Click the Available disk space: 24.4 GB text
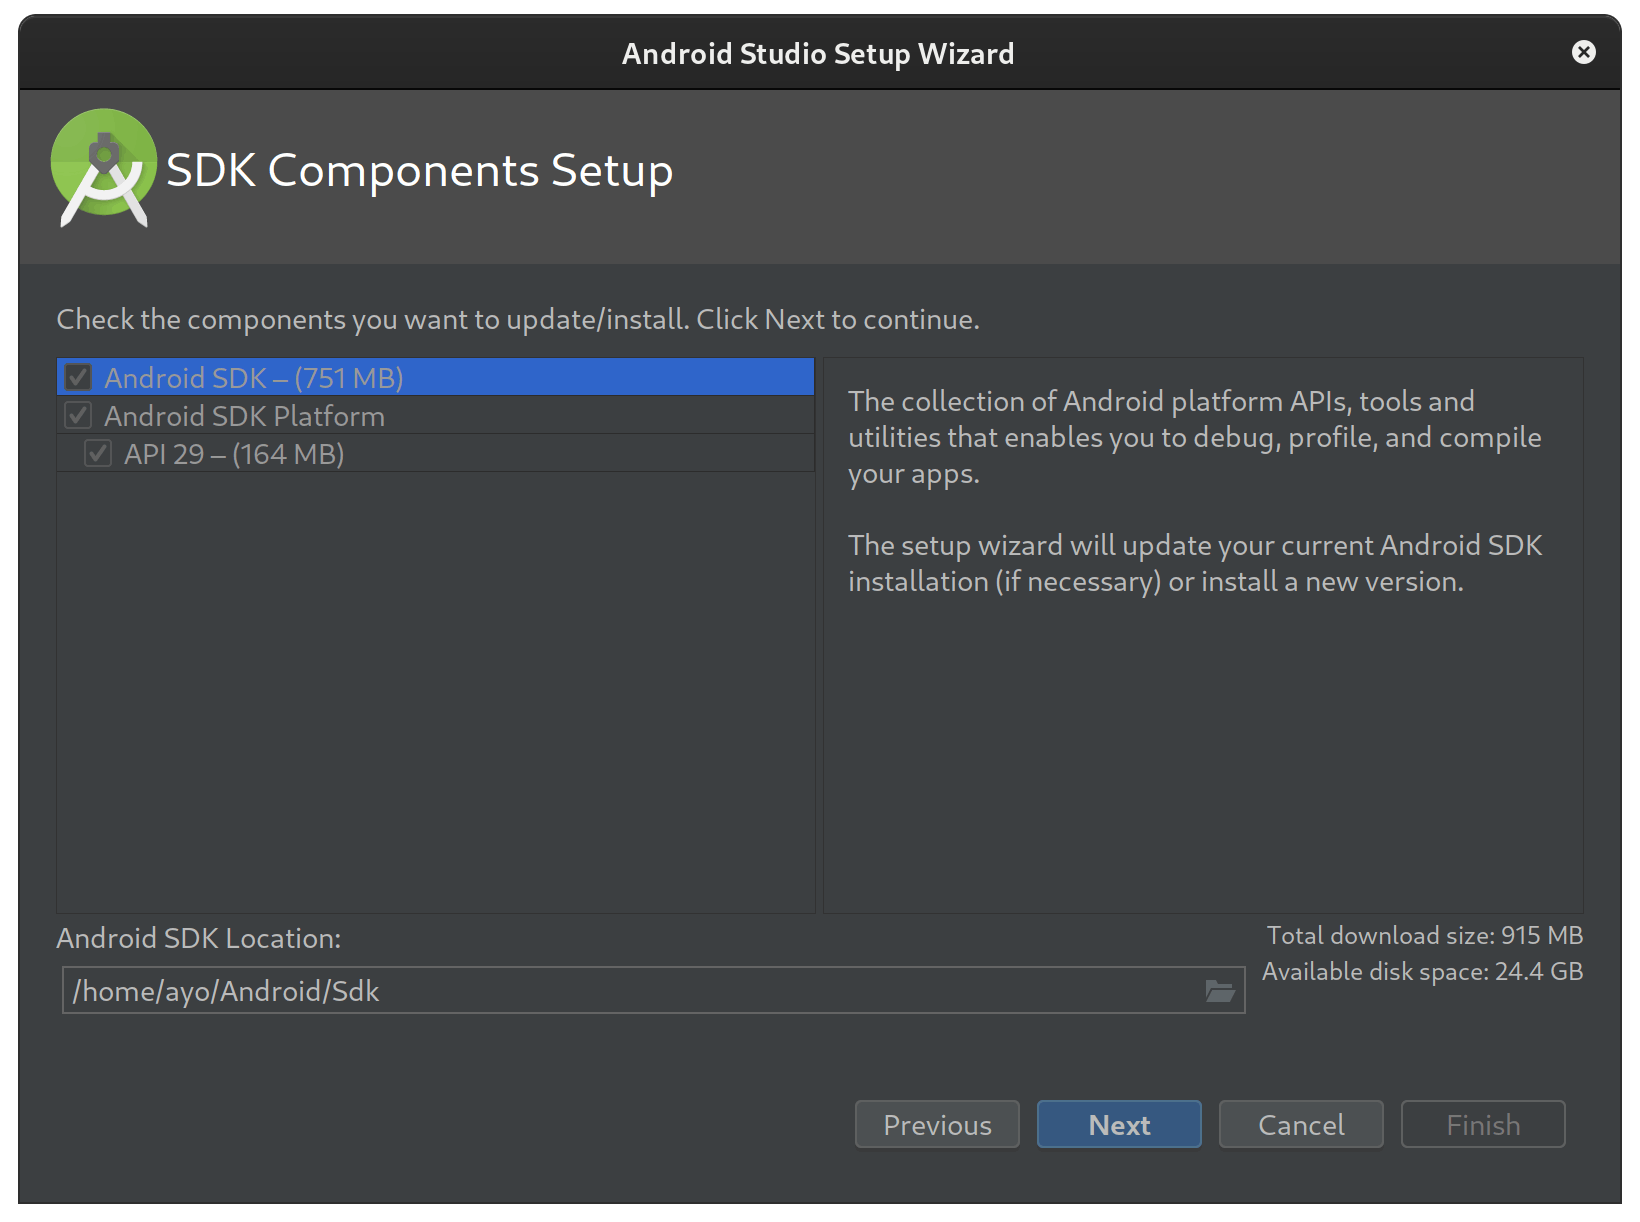This screenshot has width=1640, height=1222. coord(1423,972)
